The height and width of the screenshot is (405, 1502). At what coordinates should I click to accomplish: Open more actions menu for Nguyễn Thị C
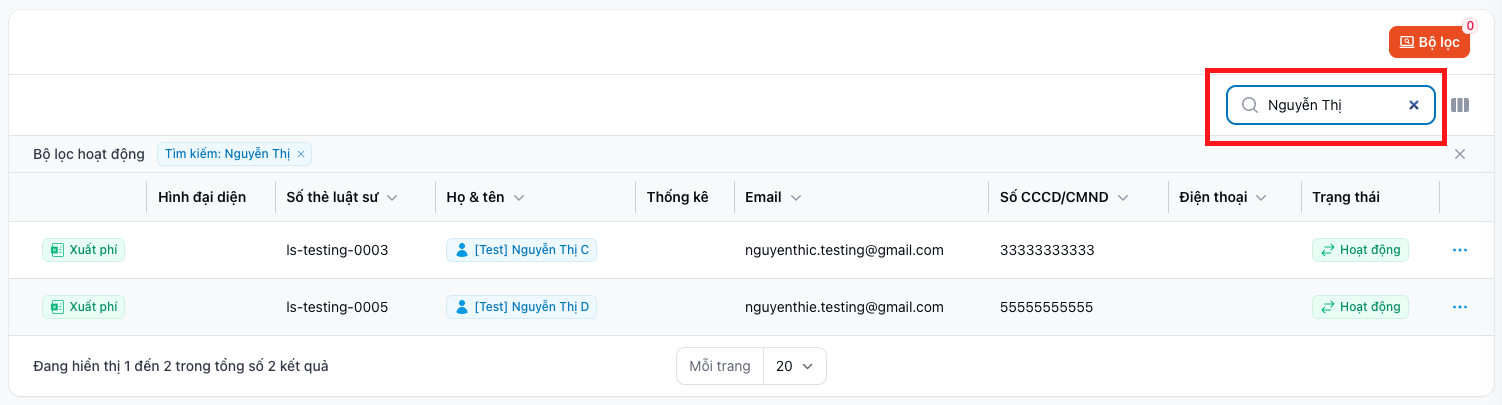[x=1459, y=250]
